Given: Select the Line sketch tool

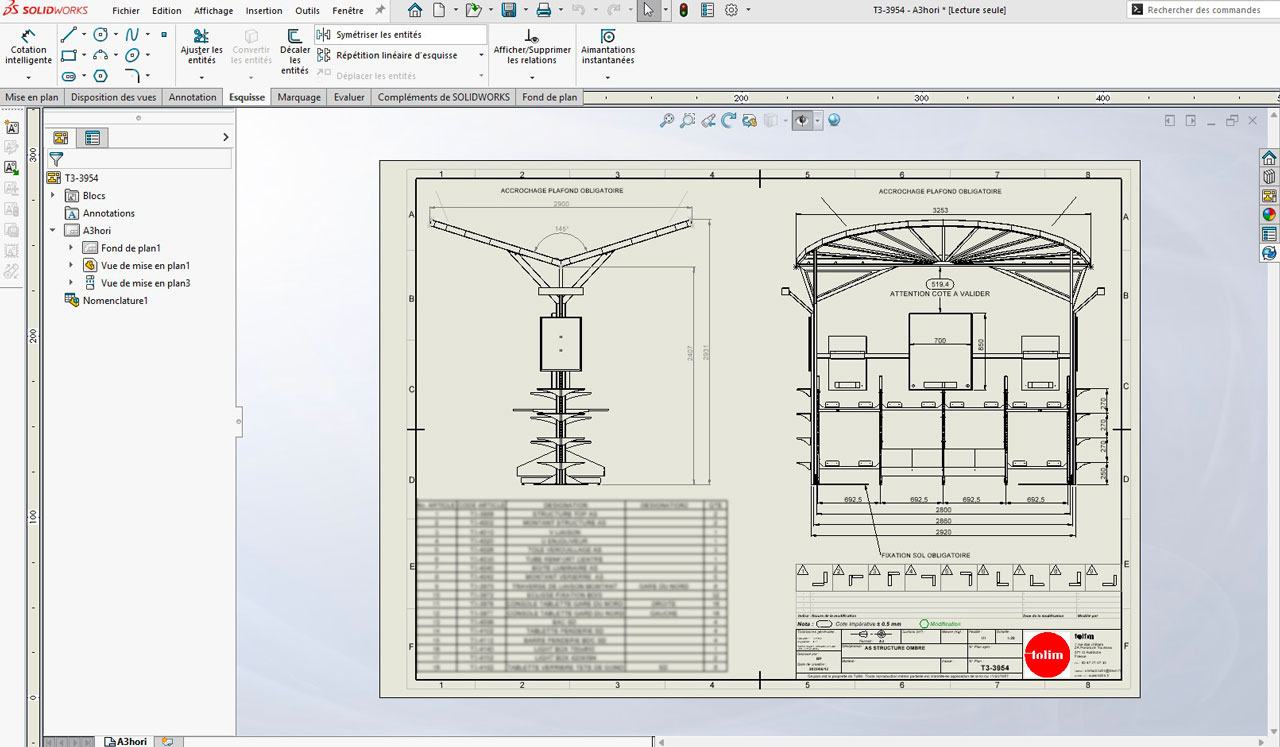Looking at the screenshot, I should click(68, 35).
